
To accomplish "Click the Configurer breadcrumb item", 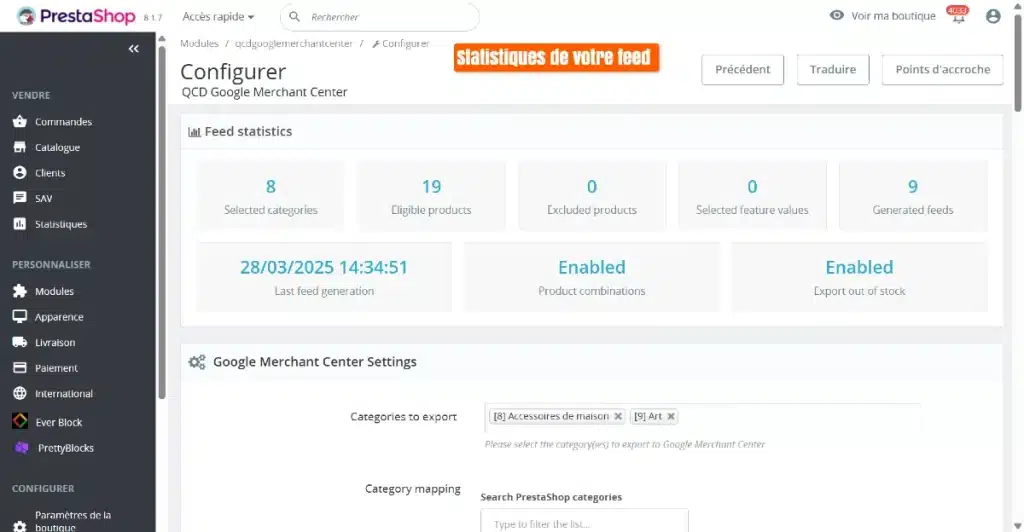I will click(x=400, y=43).
